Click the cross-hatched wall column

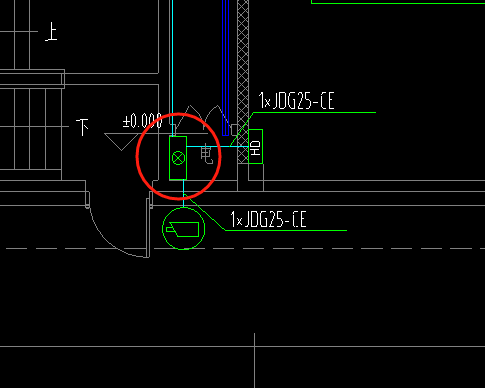243,81
